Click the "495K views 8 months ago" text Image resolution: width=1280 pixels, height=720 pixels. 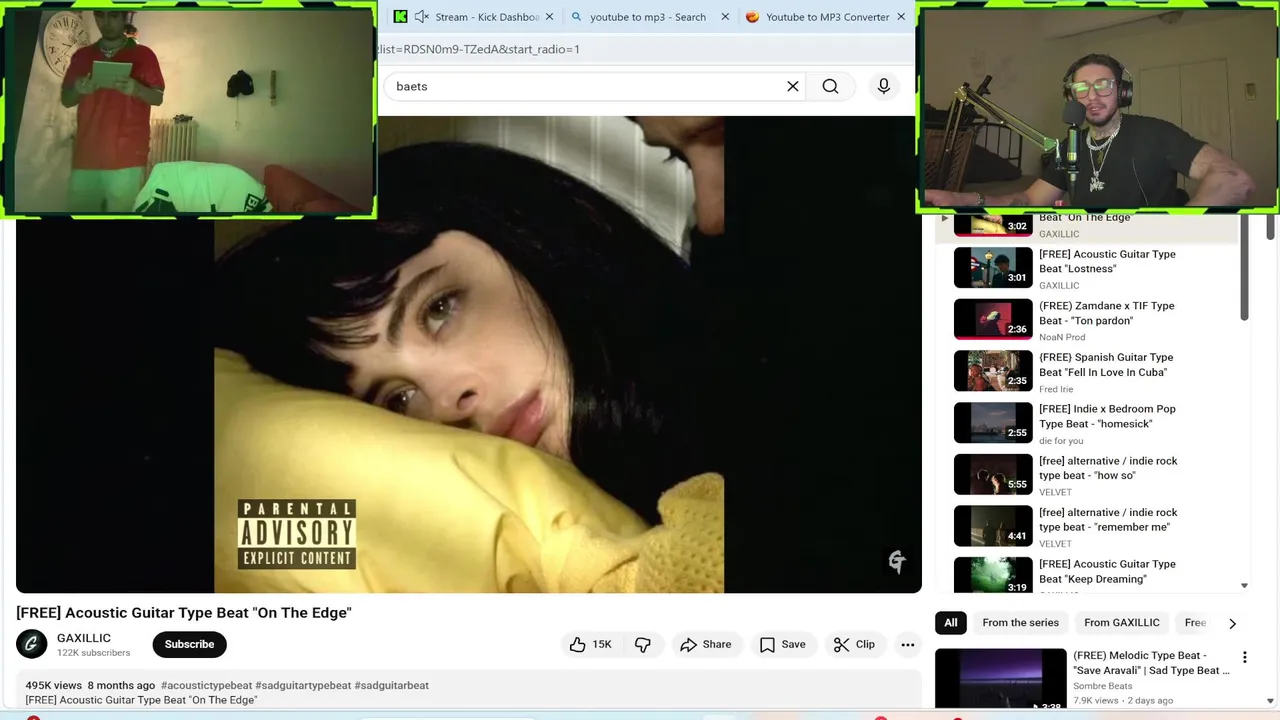click(x=90, y=686)
